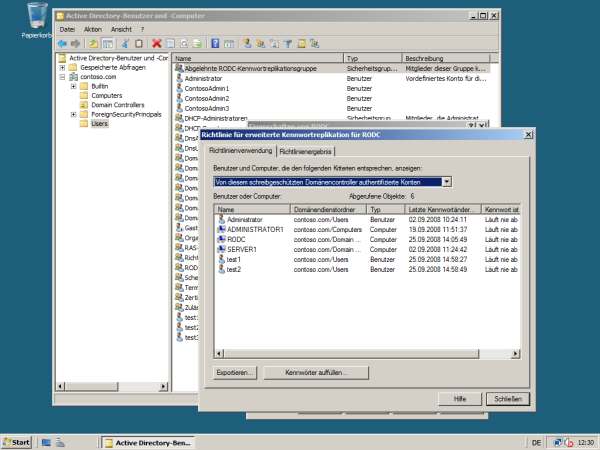Click the Server Manager quick launch icon
Viewport: 600px width, 450px height.
coord(46,442)
